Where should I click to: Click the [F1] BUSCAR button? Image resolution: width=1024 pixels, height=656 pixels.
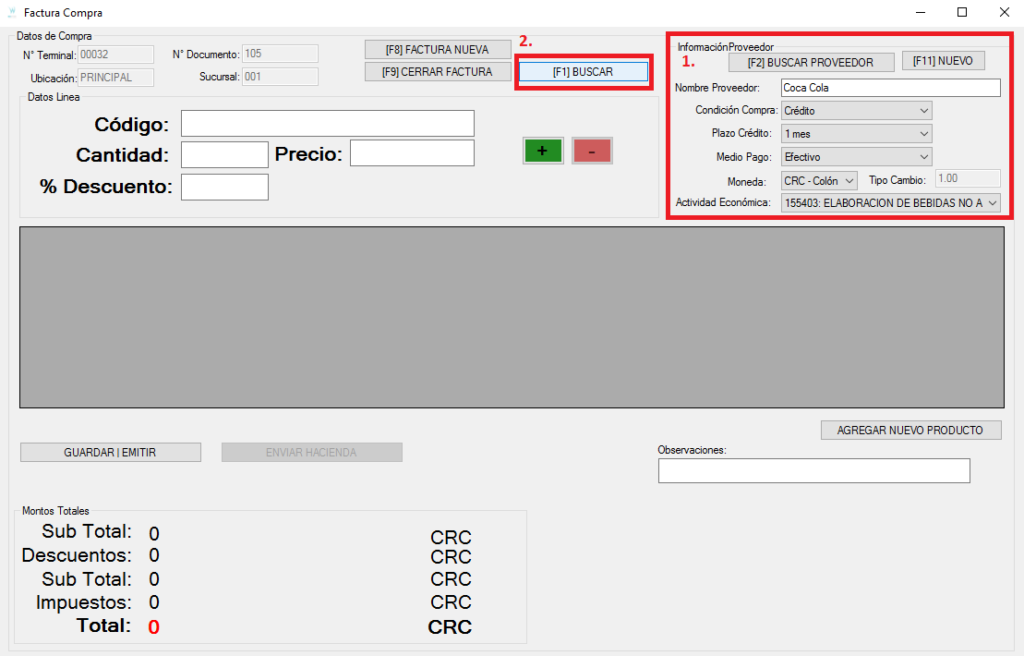[583, 72]
